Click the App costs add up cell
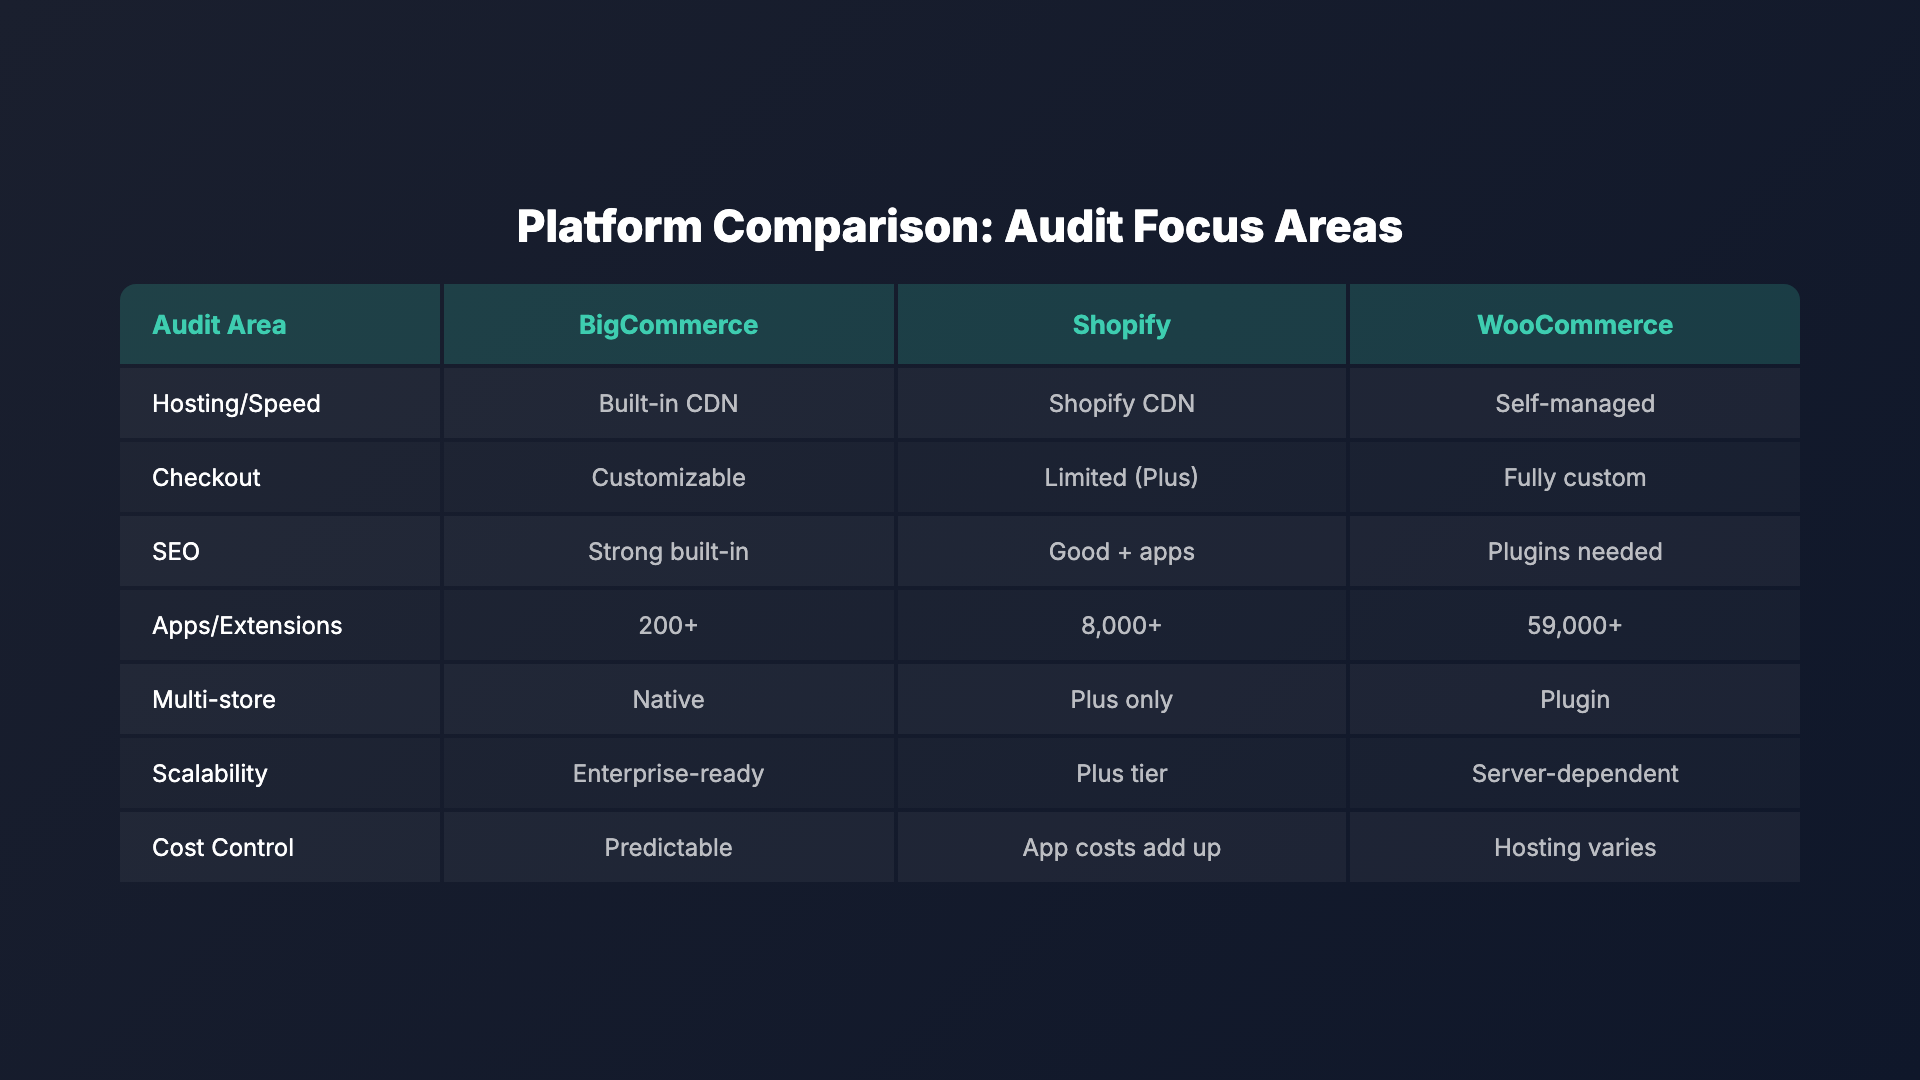The image size is (1920, 1080). 1121,847
